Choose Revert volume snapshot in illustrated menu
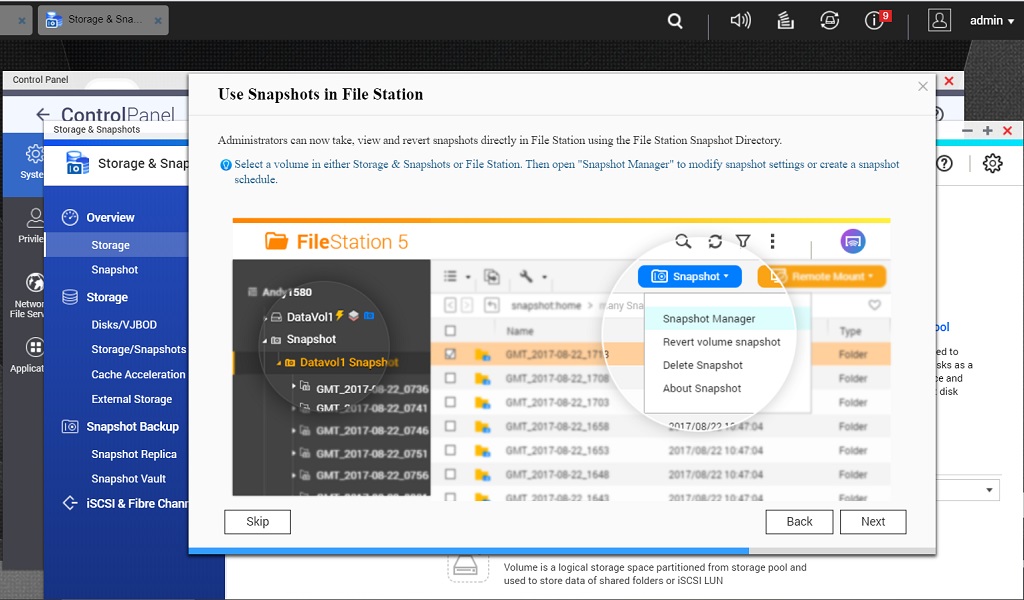 tap(722, 342)
